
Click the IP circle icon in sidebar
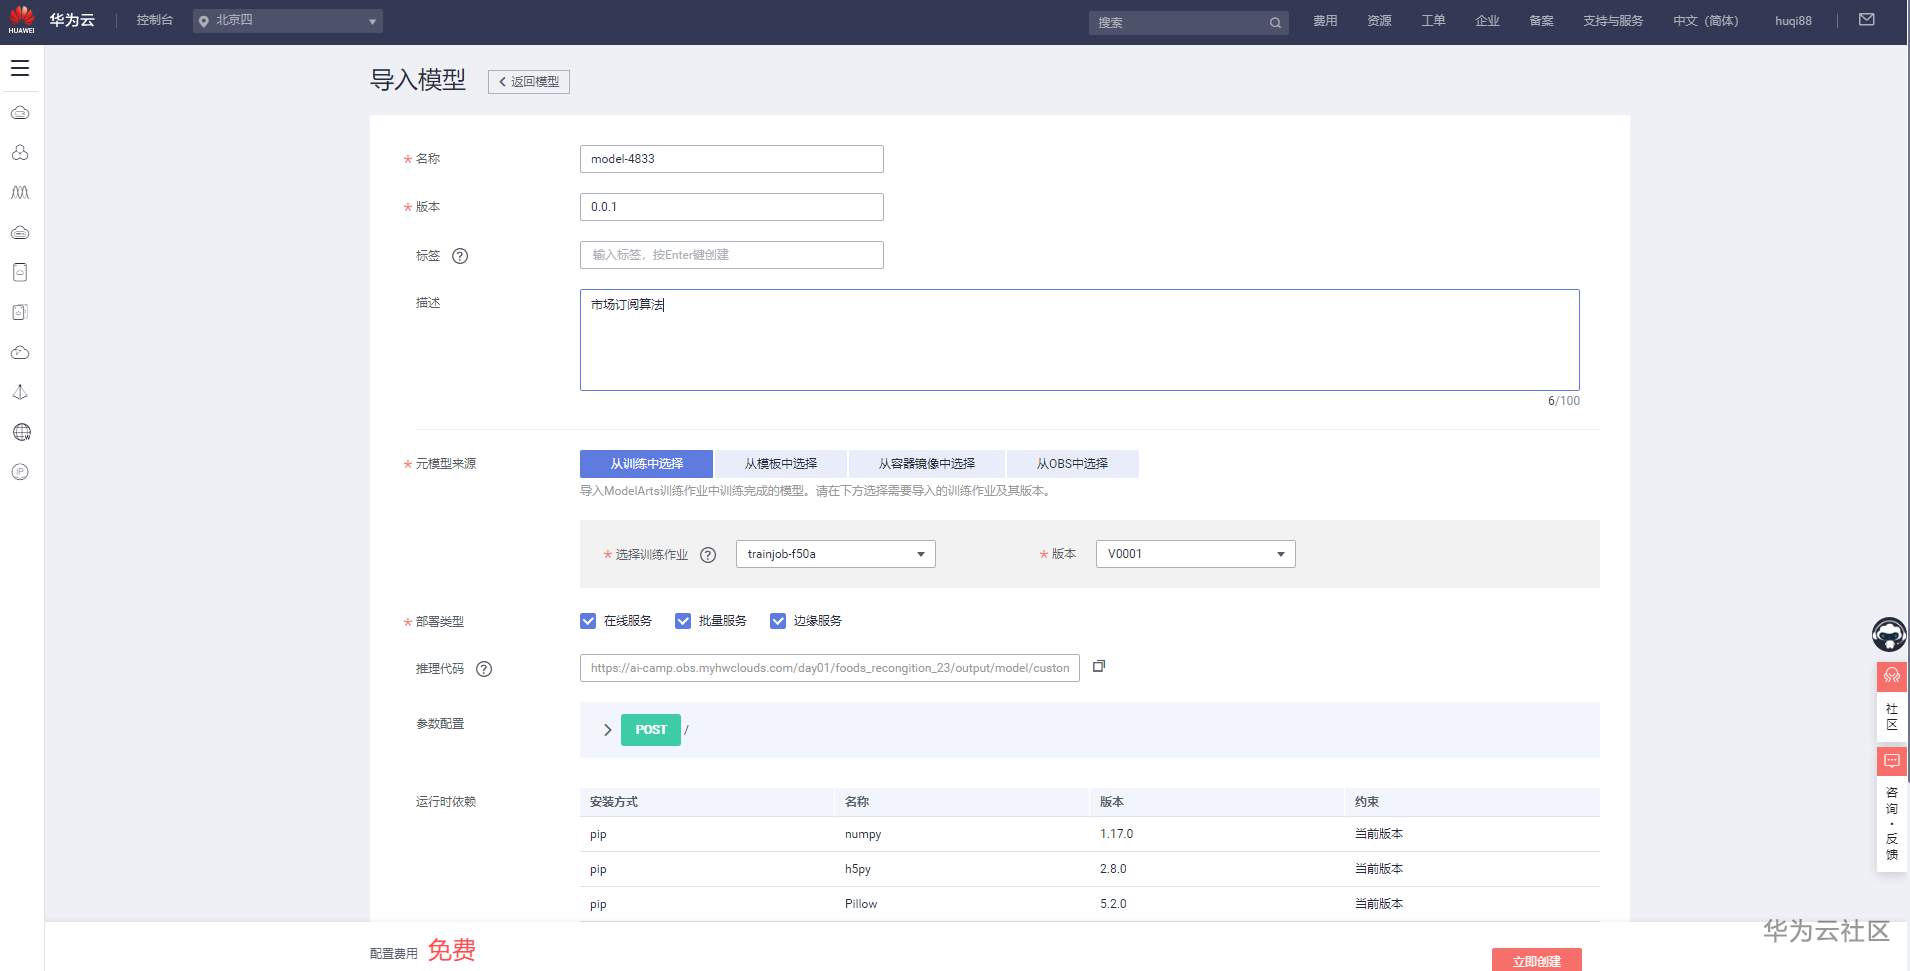[x=20, y=472]
